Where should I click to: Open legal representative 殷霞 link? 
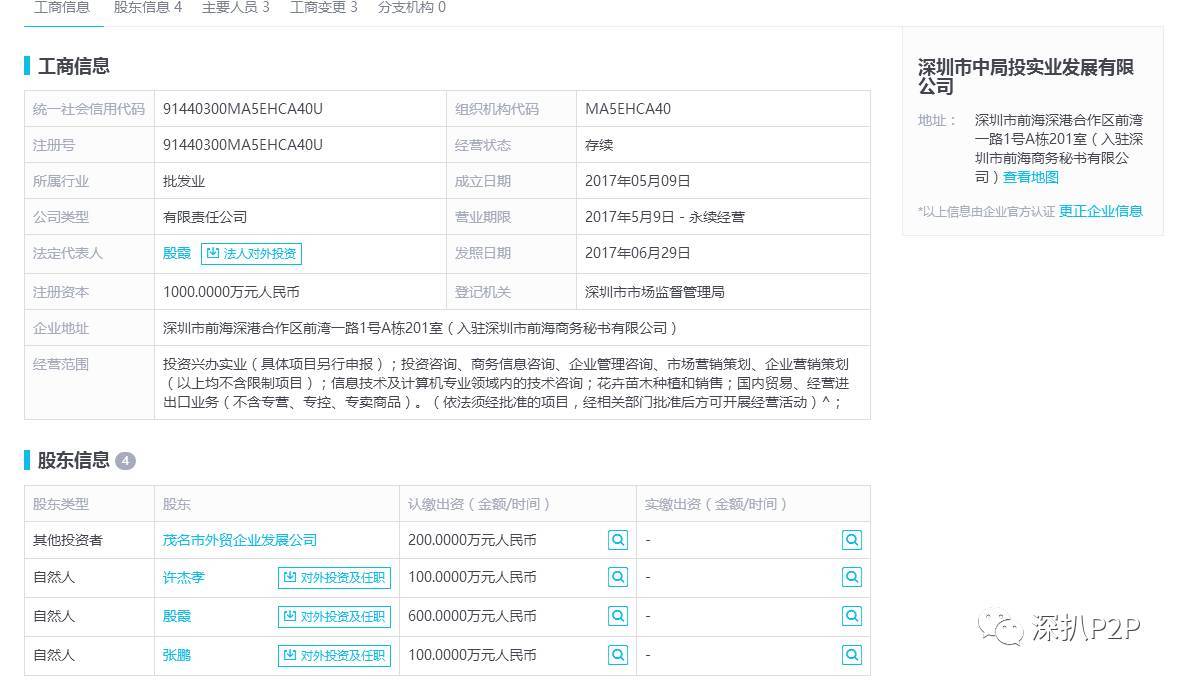[177, 253]
